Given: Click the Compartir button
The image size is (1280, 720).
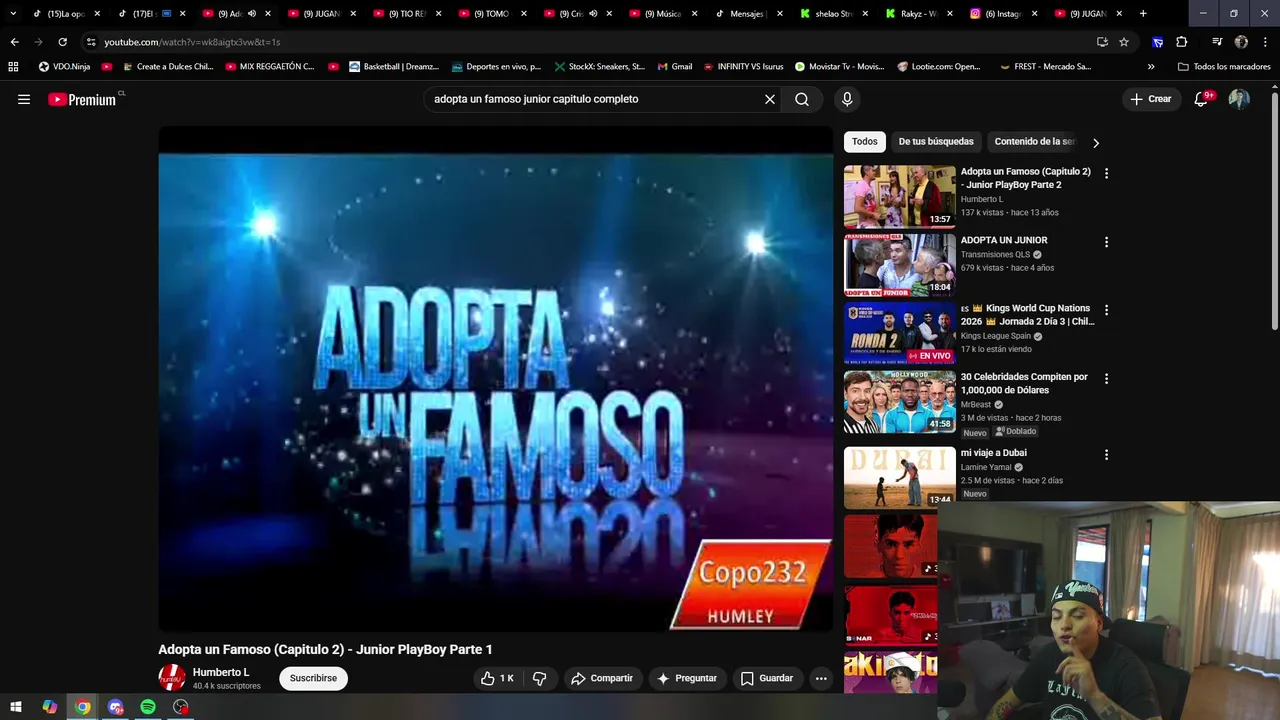Looking at the screenshot, I should coord(602,678).
